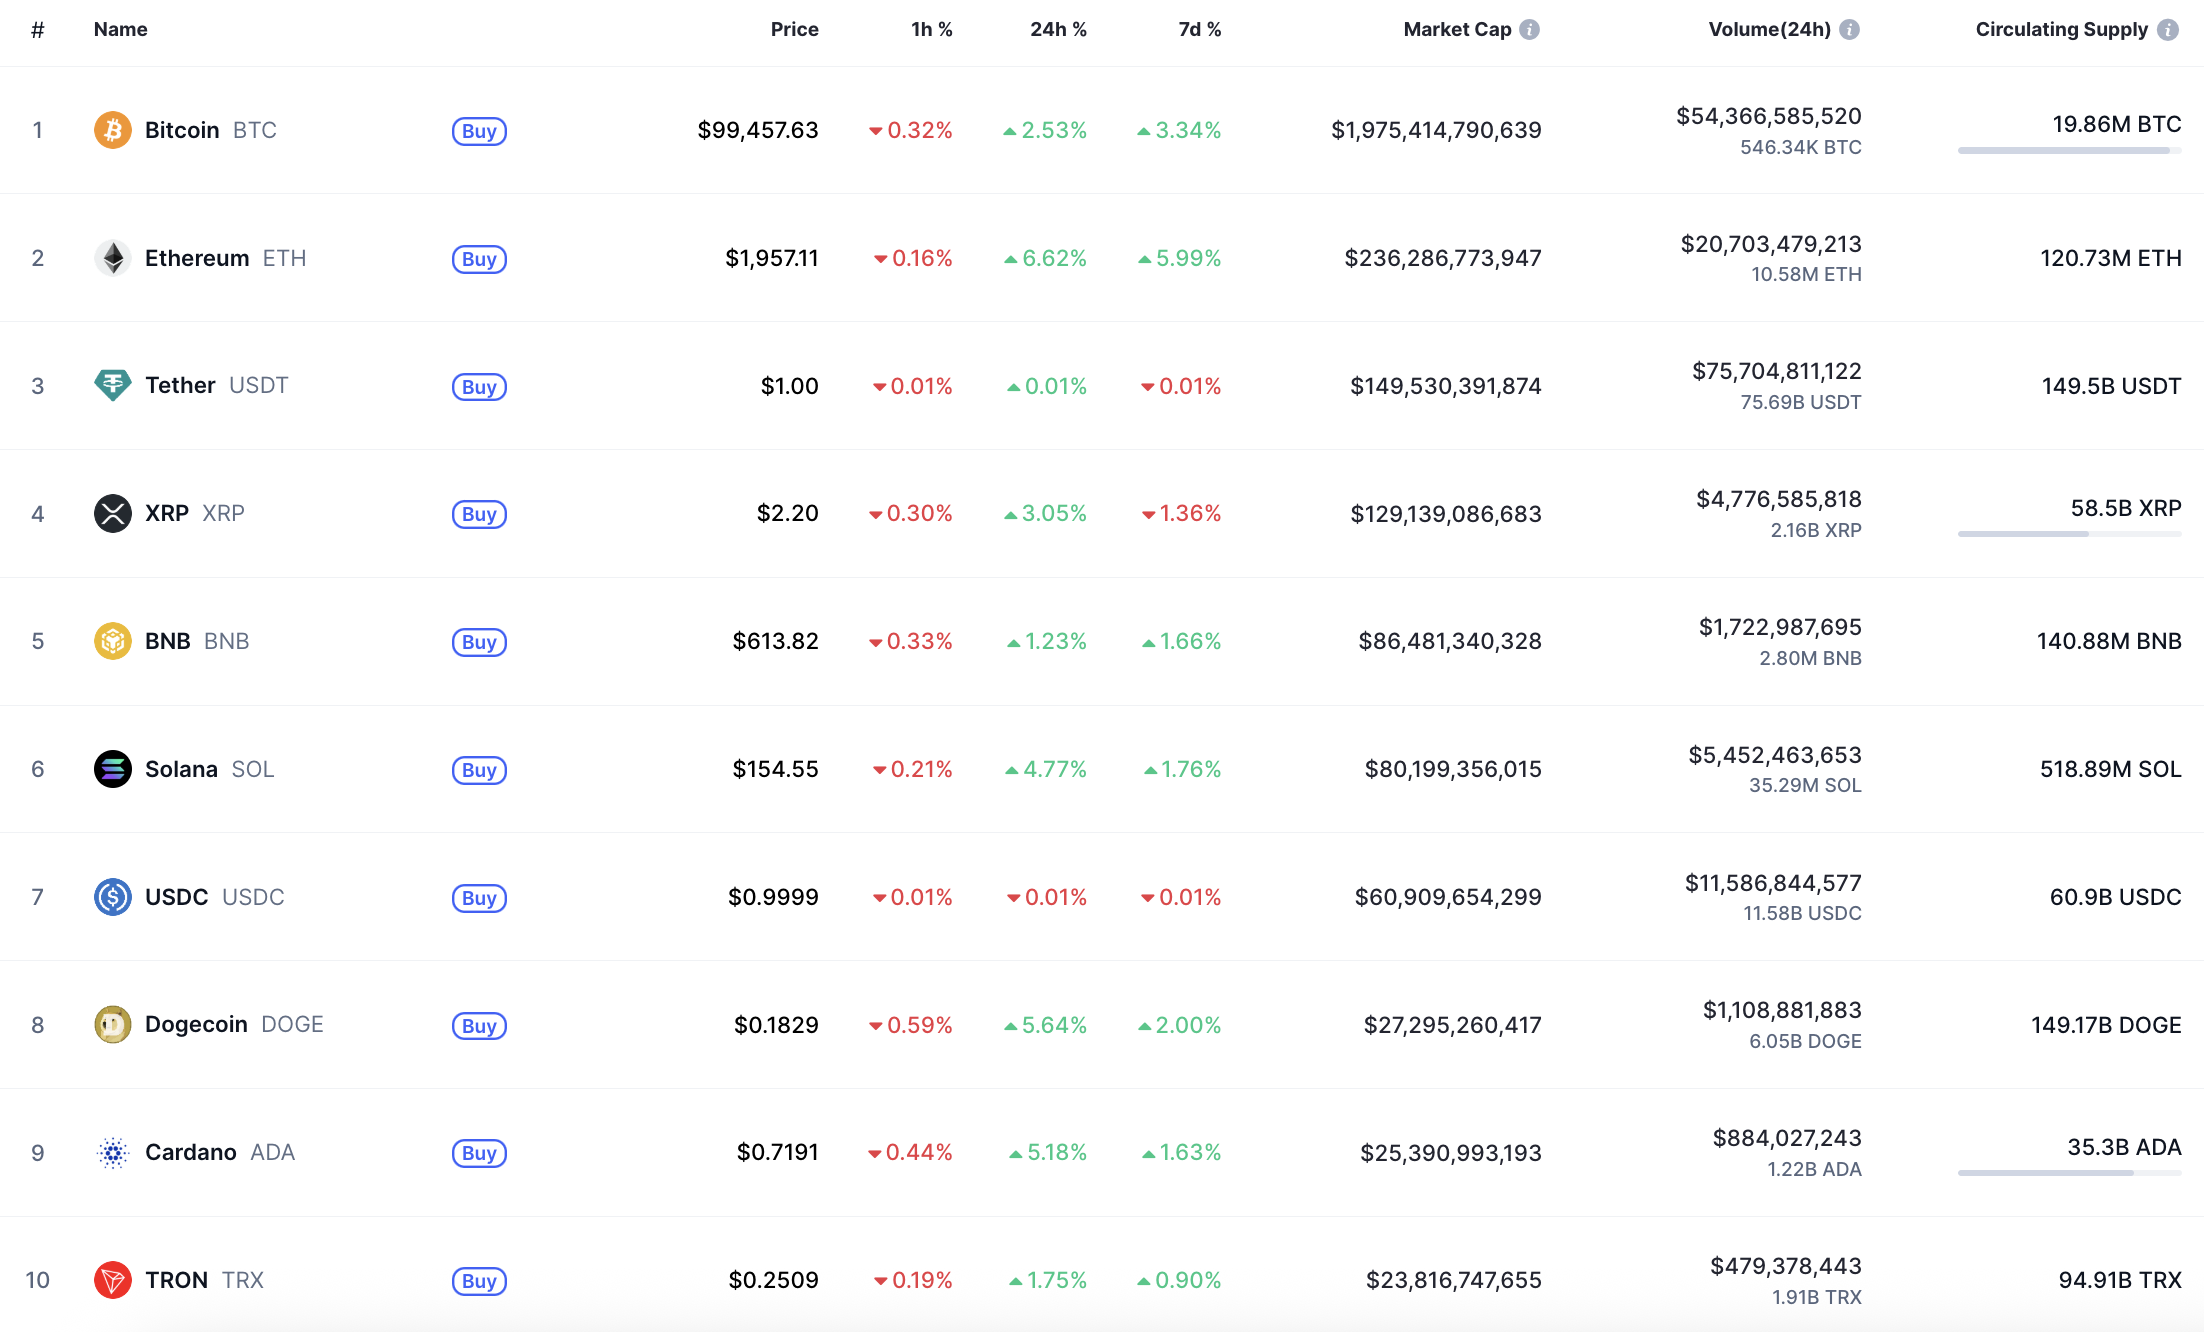
Task: Open the Market Cap info tooltip icon
Action: pos(1529,30)
